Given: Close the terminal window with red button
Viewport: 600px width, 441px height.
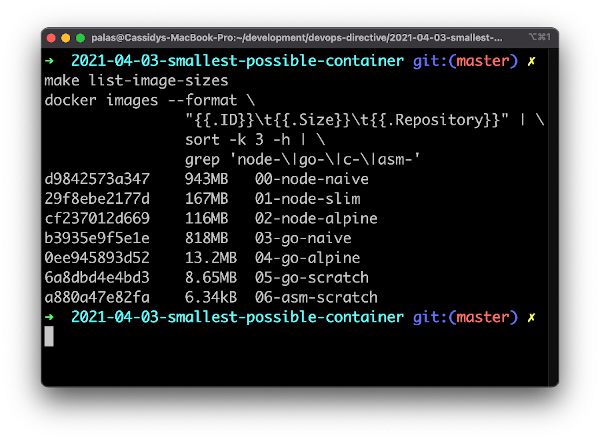Looking at the screenshot, I should coord(51,38).
